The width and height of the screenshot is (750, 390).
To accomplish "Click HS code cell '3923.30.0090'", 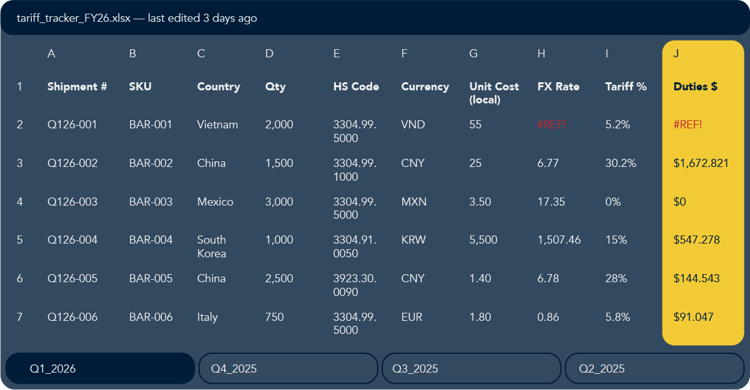I will click(354, 285).
